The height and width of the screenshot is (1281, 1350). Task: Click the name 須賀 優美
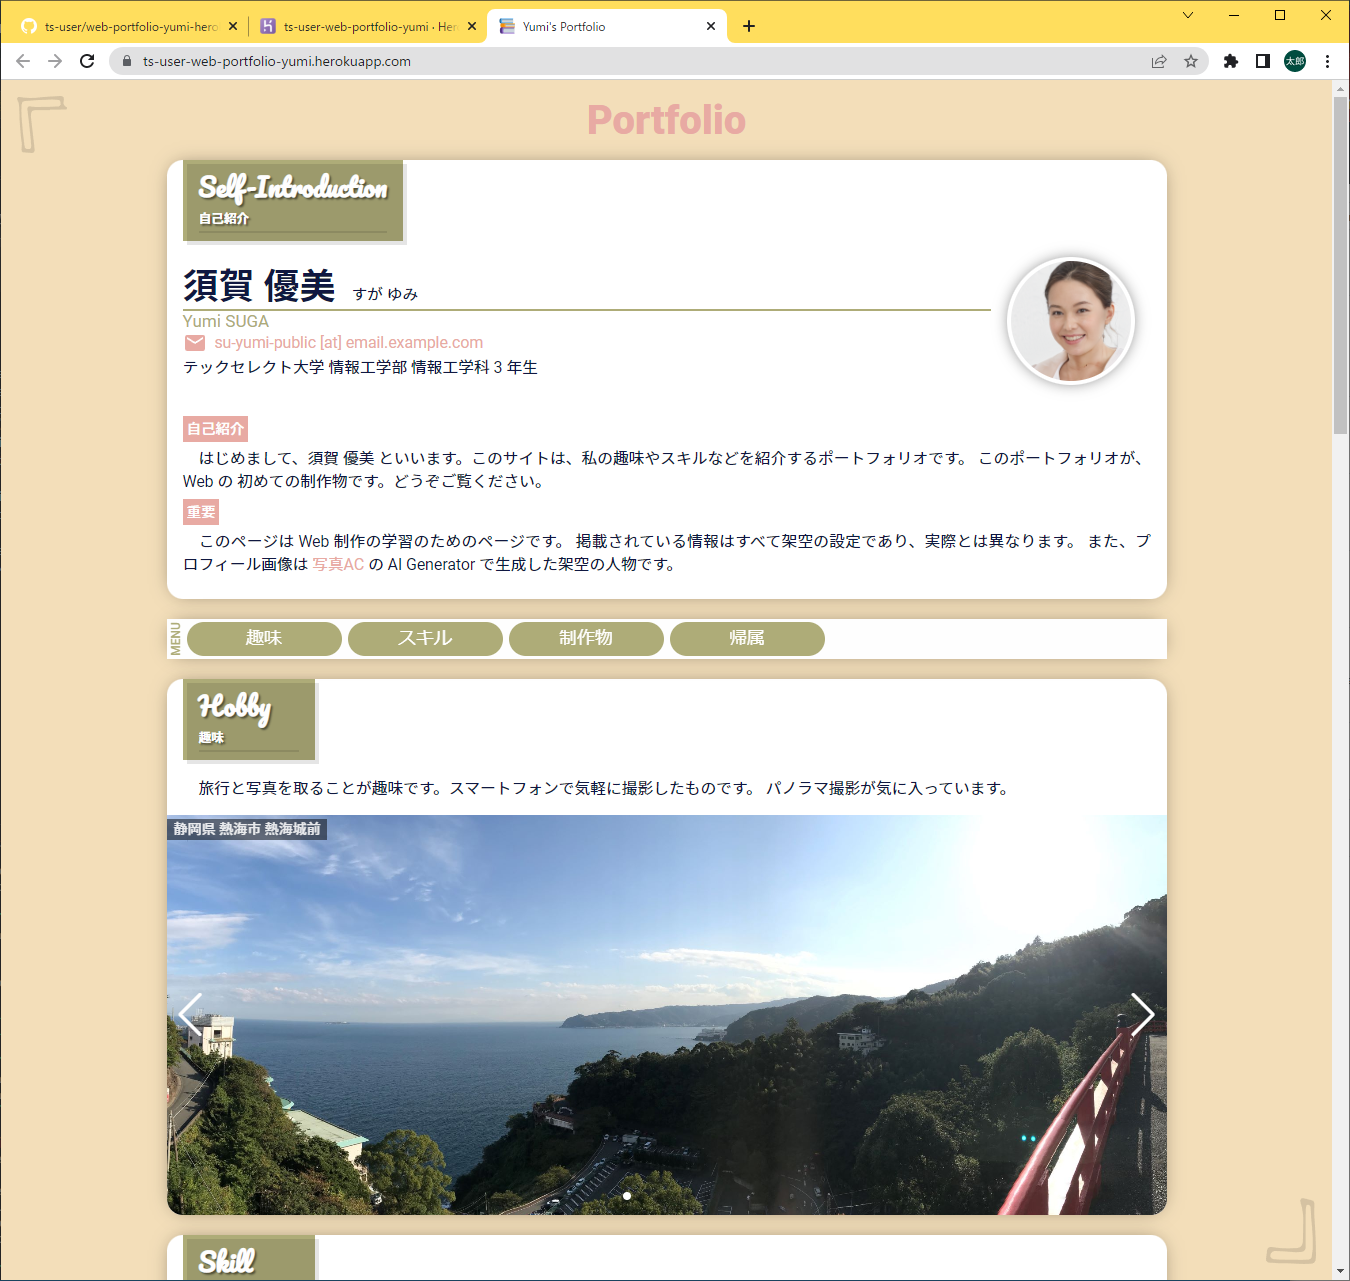(x=259, y=286)
